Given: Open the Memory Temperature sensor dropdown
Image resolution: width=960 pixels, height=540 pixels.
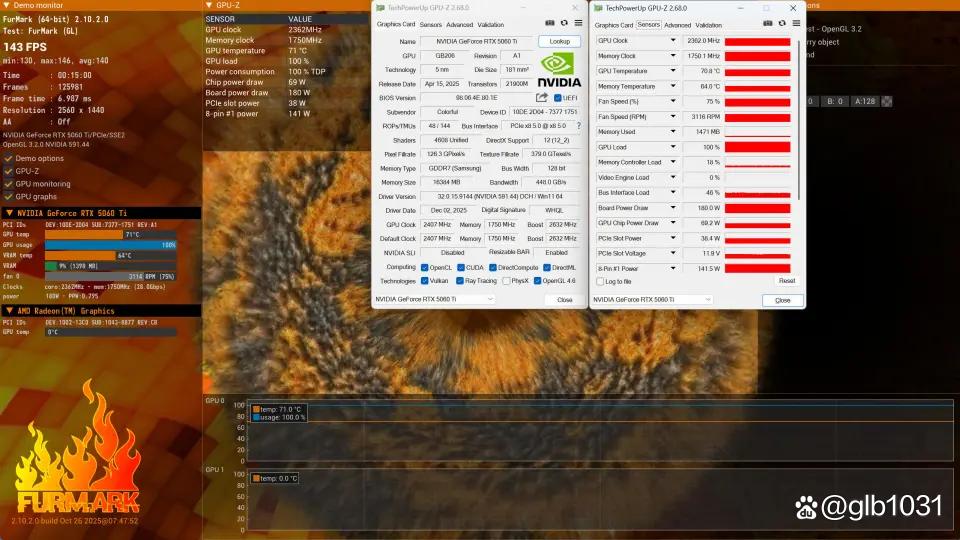Looking at the screenshot, I should click(673, 86).
